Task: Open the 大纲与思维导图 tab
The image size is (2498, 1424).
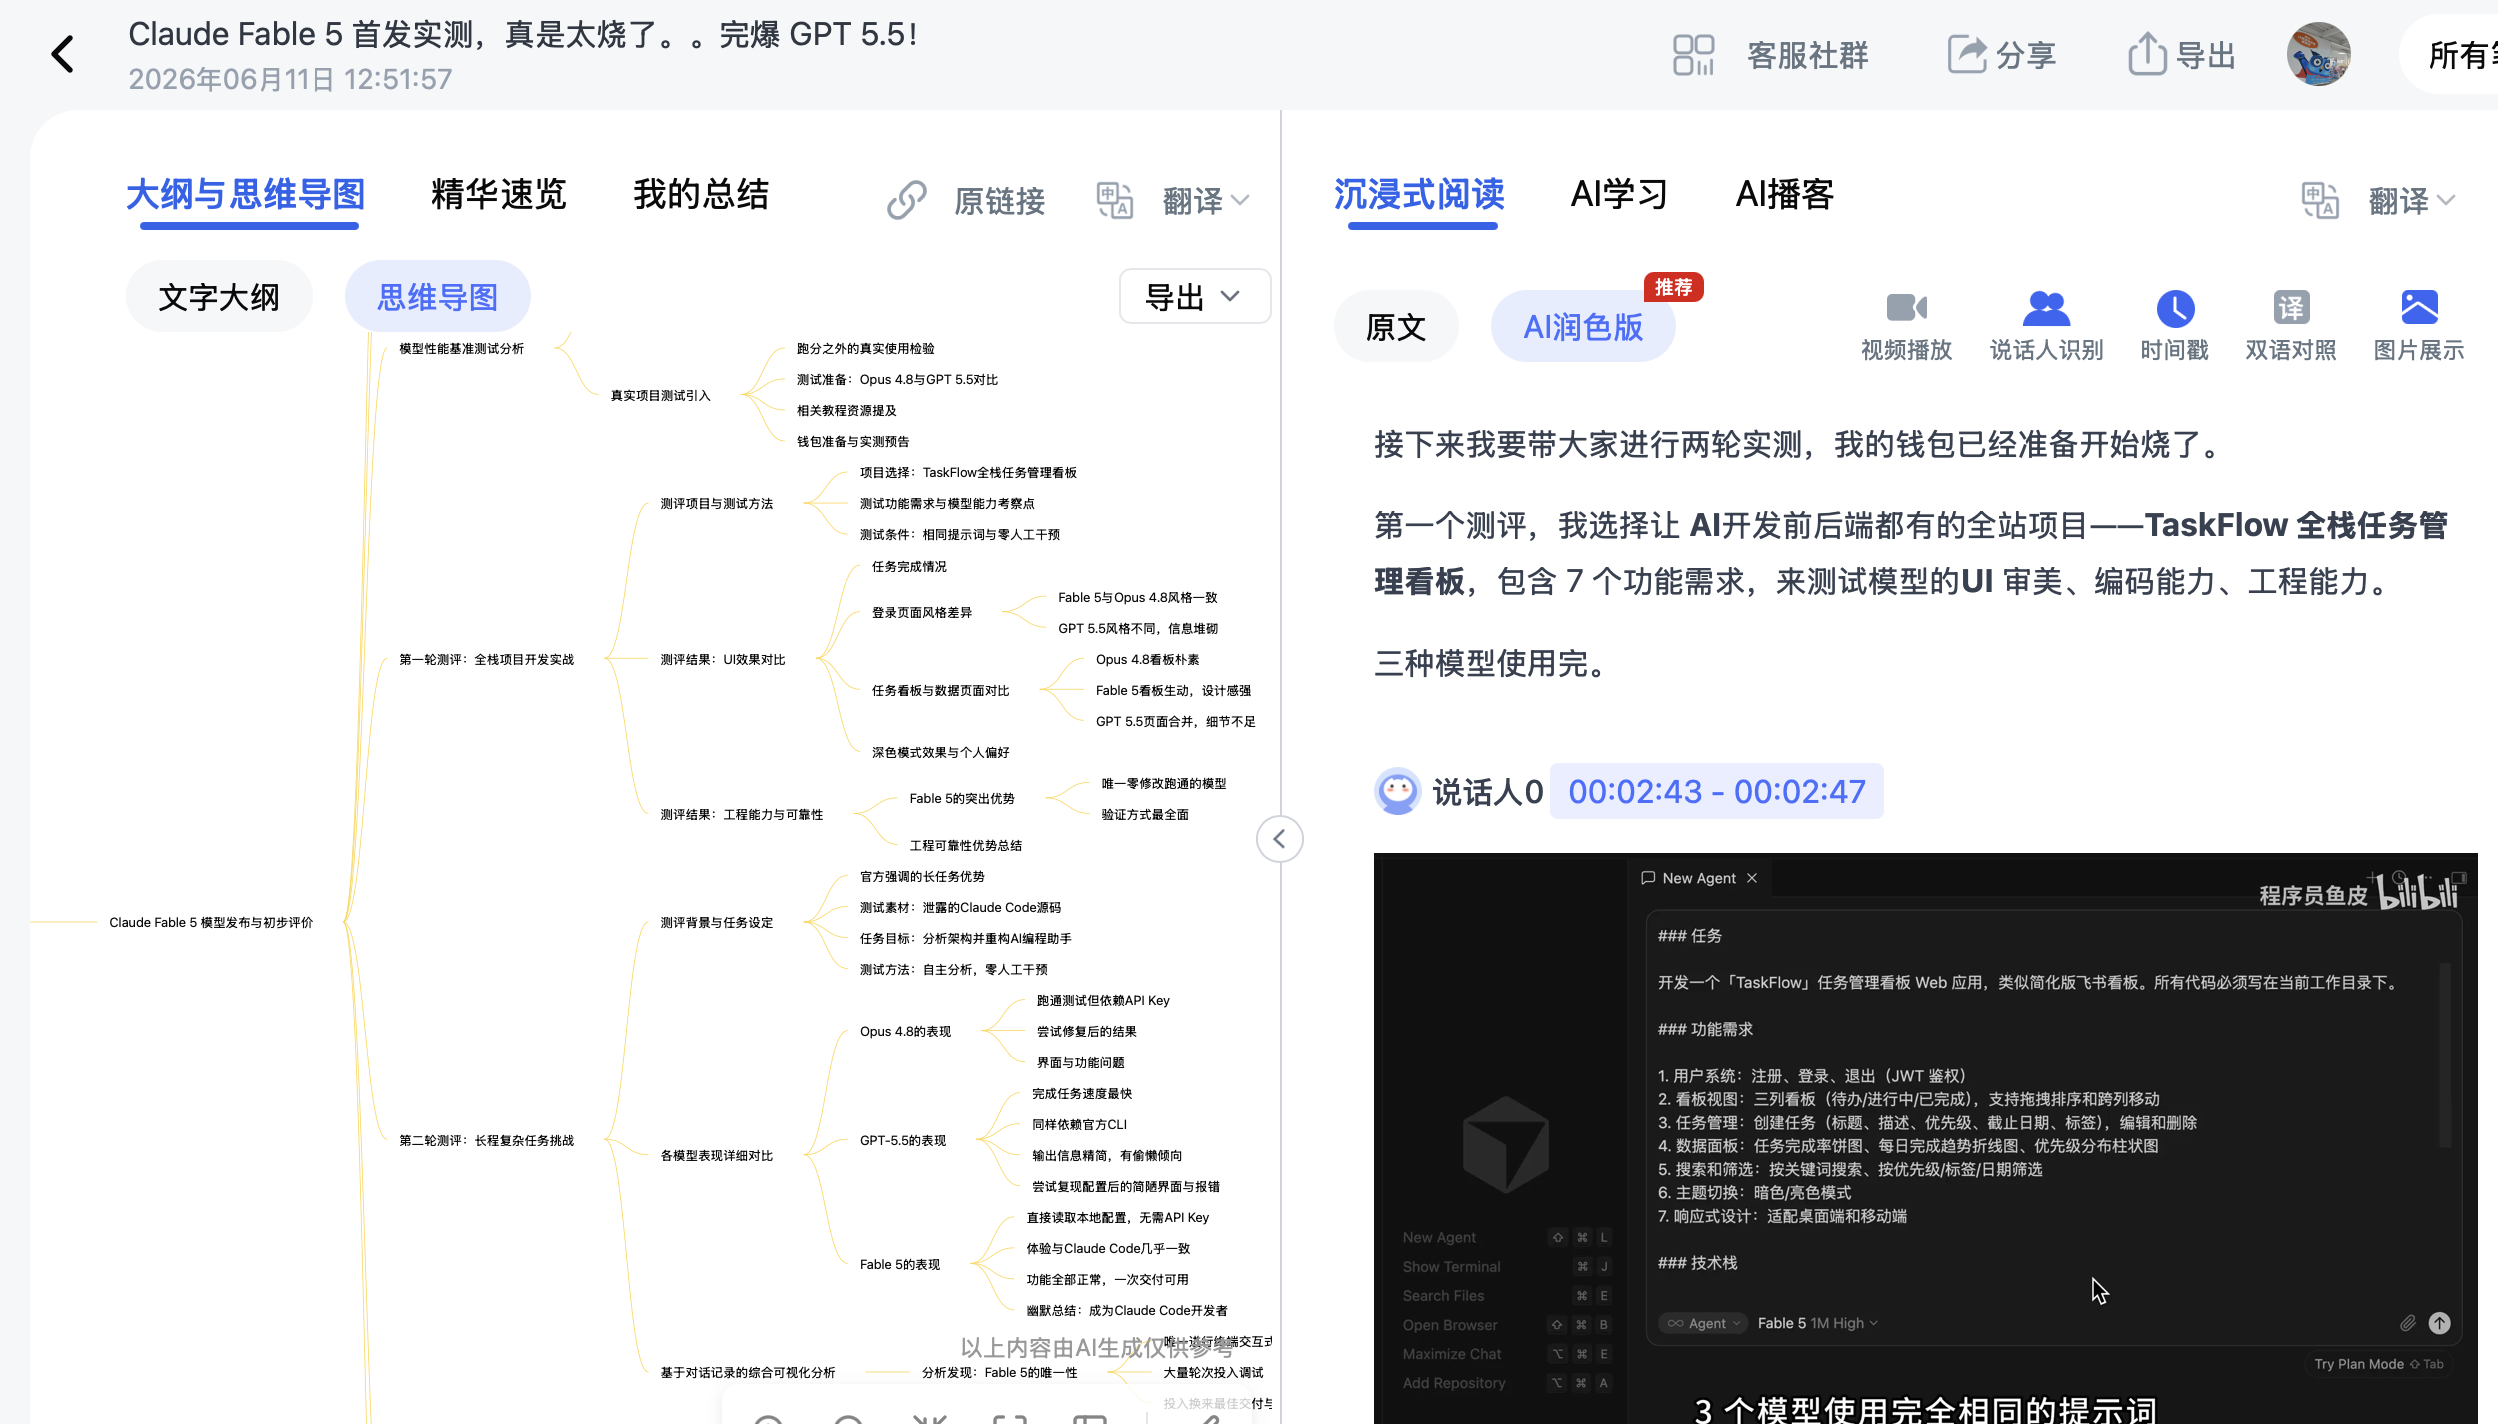Action: 246,194
